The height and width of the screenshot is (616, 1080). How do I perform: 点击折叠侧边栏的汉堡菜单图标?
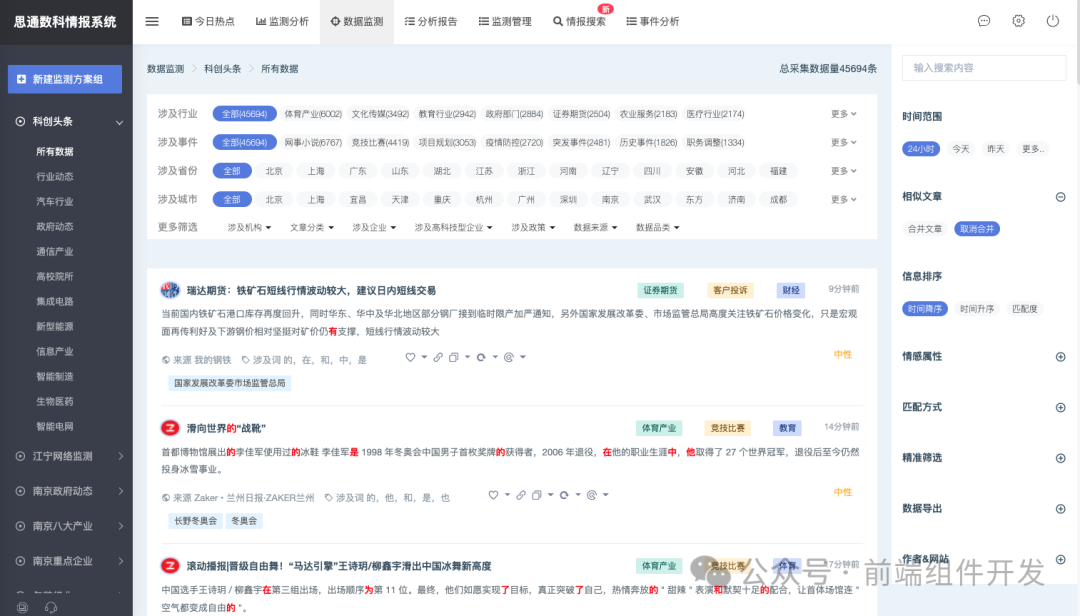tap(152, 20)
